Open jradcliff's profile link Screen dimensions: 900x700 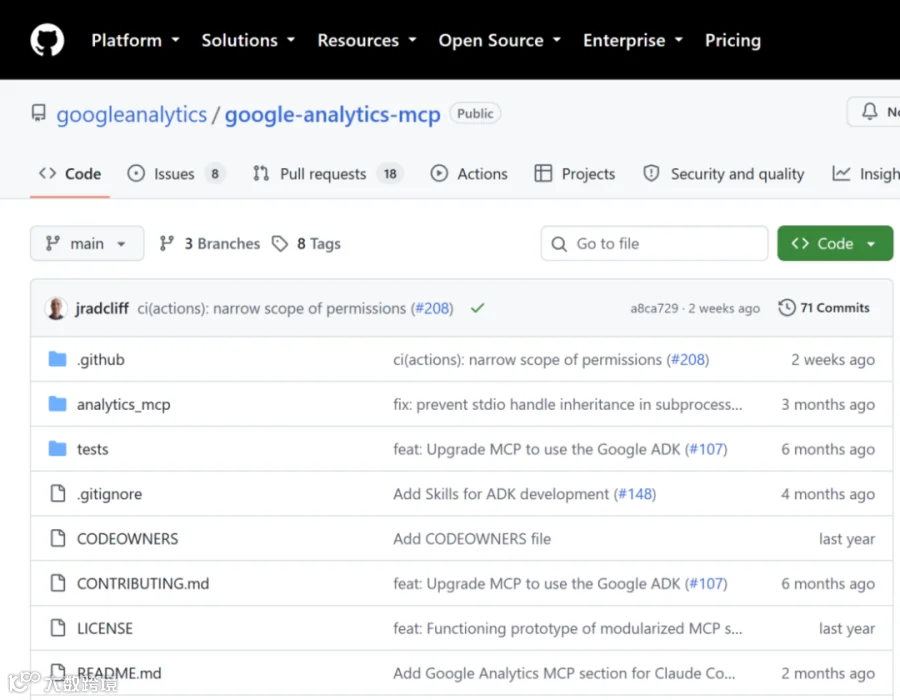(x=102, y=309)
